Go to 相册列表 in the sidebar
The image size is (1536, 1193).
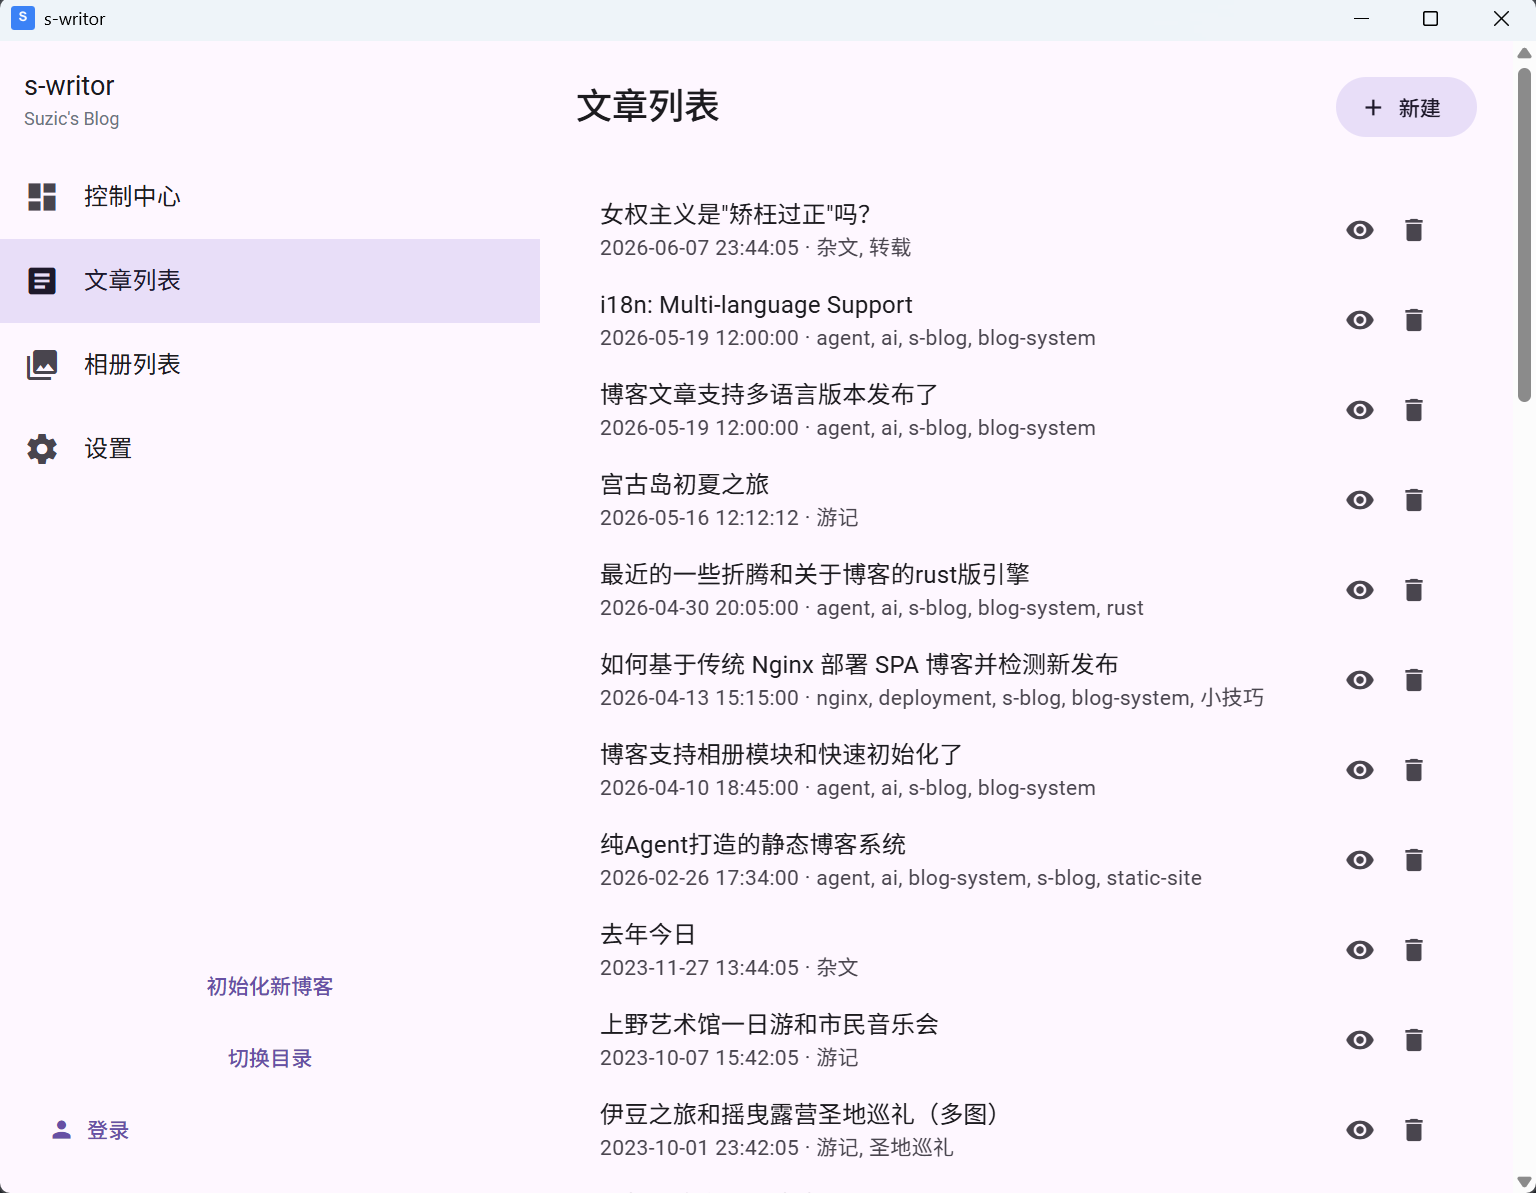[x=270, y=365]
